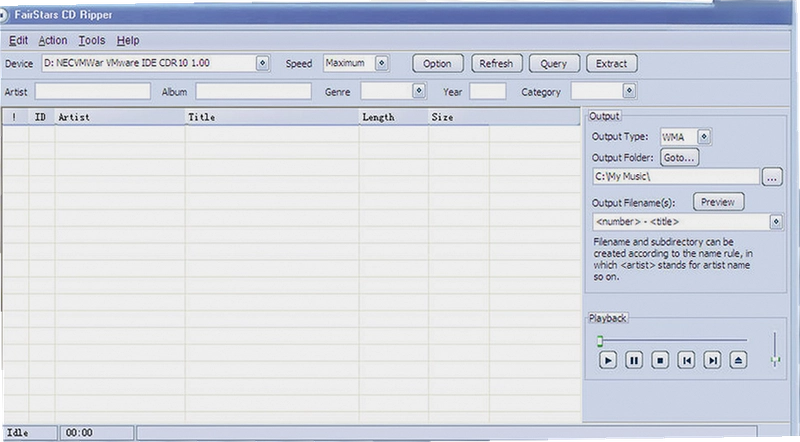Viewport: 800px width, 442px height.
Task: Expand the Speed dropdown showing Maximum
Action: coord(382,63)
